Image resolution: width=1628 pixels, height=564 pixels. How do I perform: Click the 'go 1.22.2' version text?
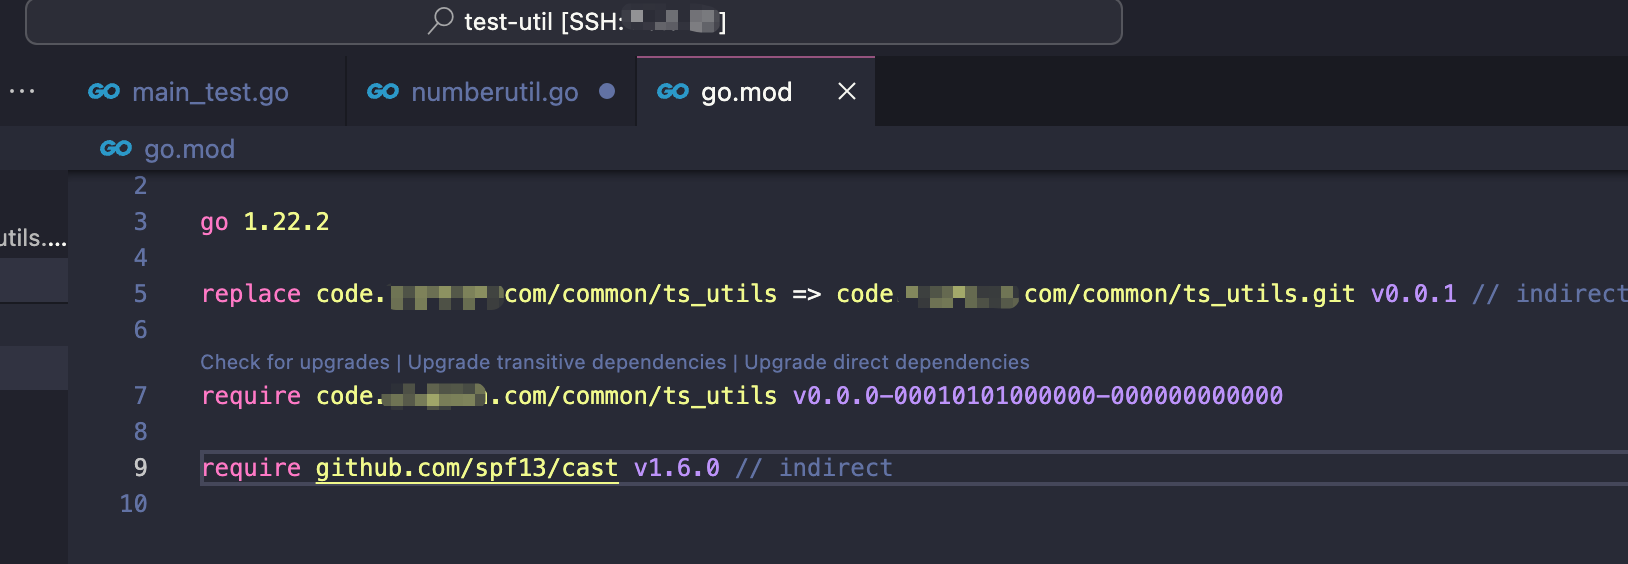pos(265,222)
